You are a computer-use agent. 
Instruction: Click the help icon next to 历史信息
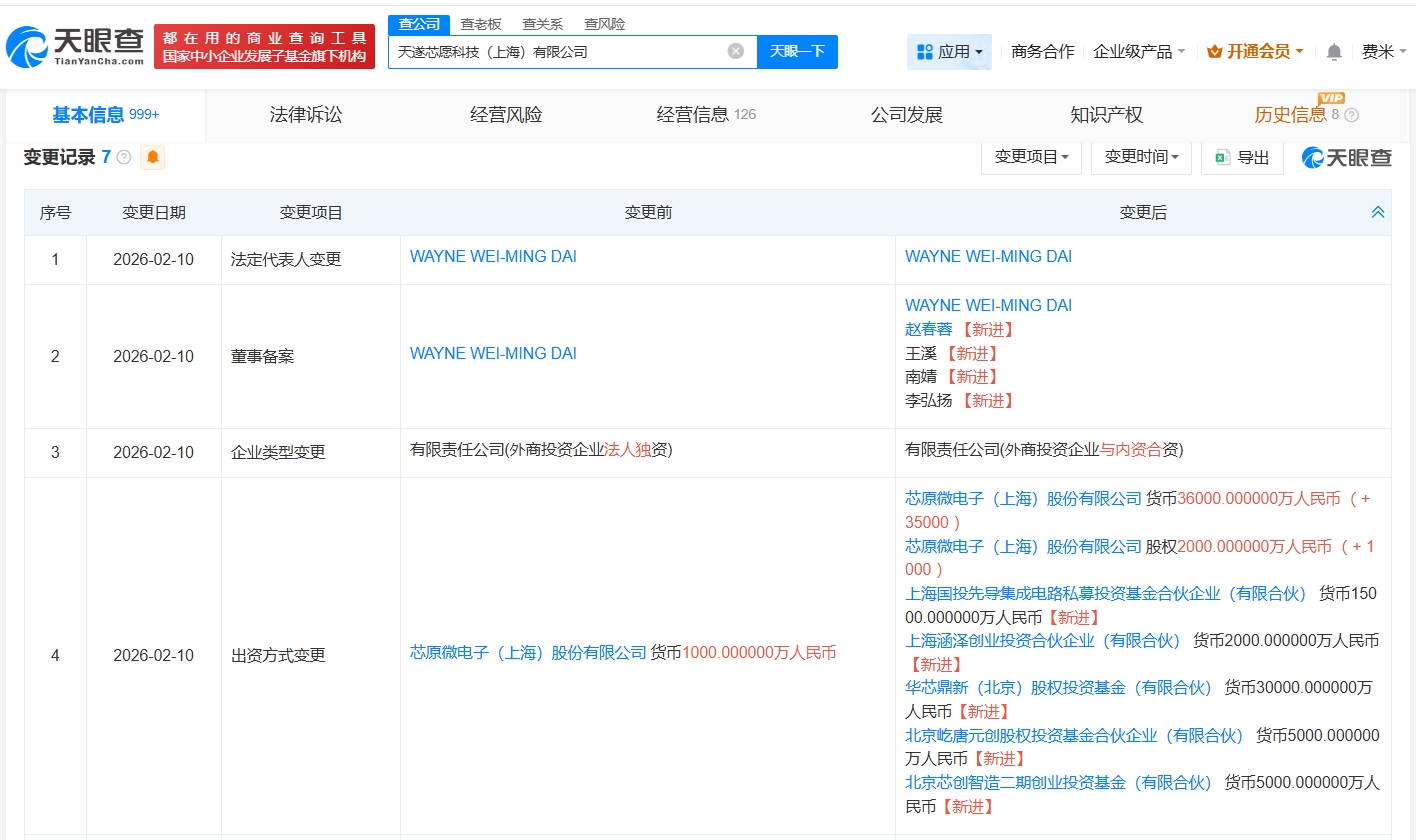pyautogui.click(x=1351, y=115)
